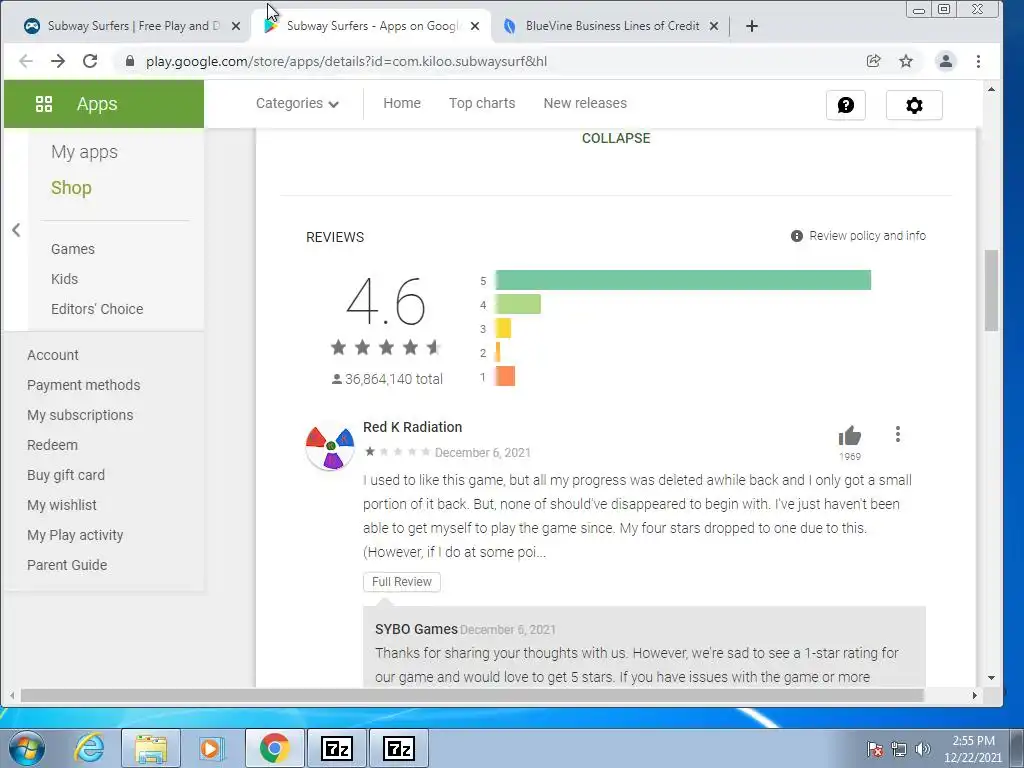Open My Play activity
This screenshot has width=1024, height=768.
pos(75,536)
